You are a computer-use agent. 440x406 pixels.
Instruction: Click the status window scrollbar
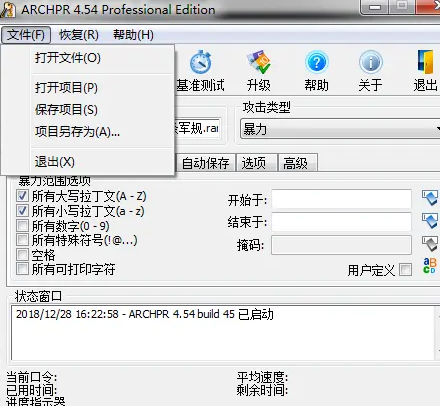coord(437,332)
